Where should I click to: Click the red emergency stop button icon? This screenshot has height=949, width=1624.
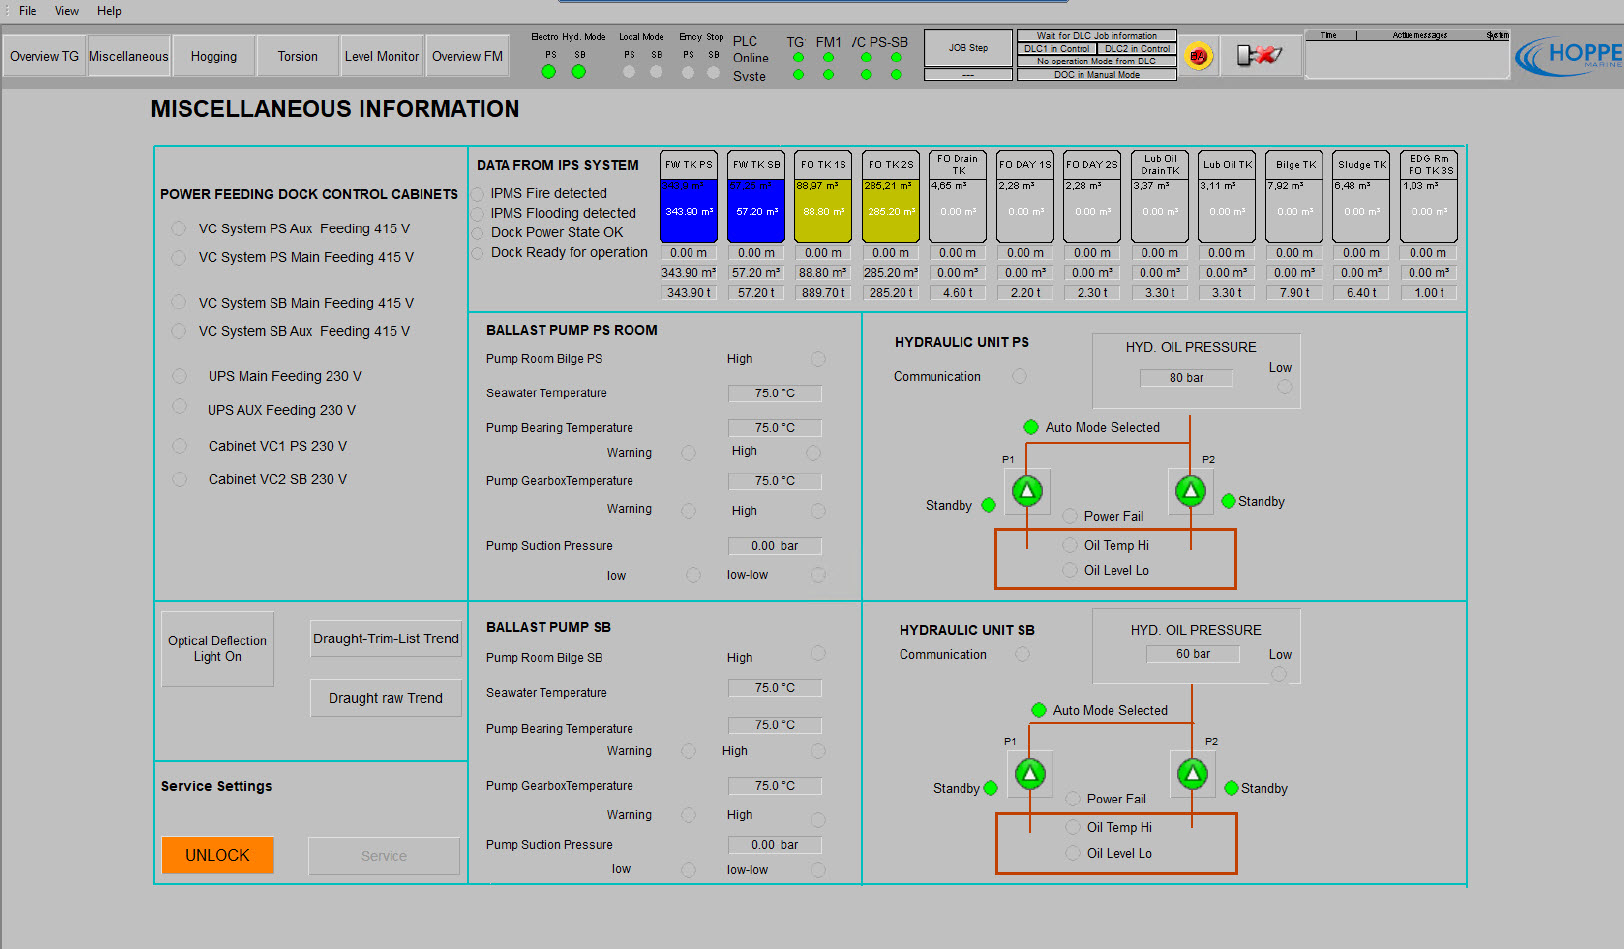tap(1198, 56)
